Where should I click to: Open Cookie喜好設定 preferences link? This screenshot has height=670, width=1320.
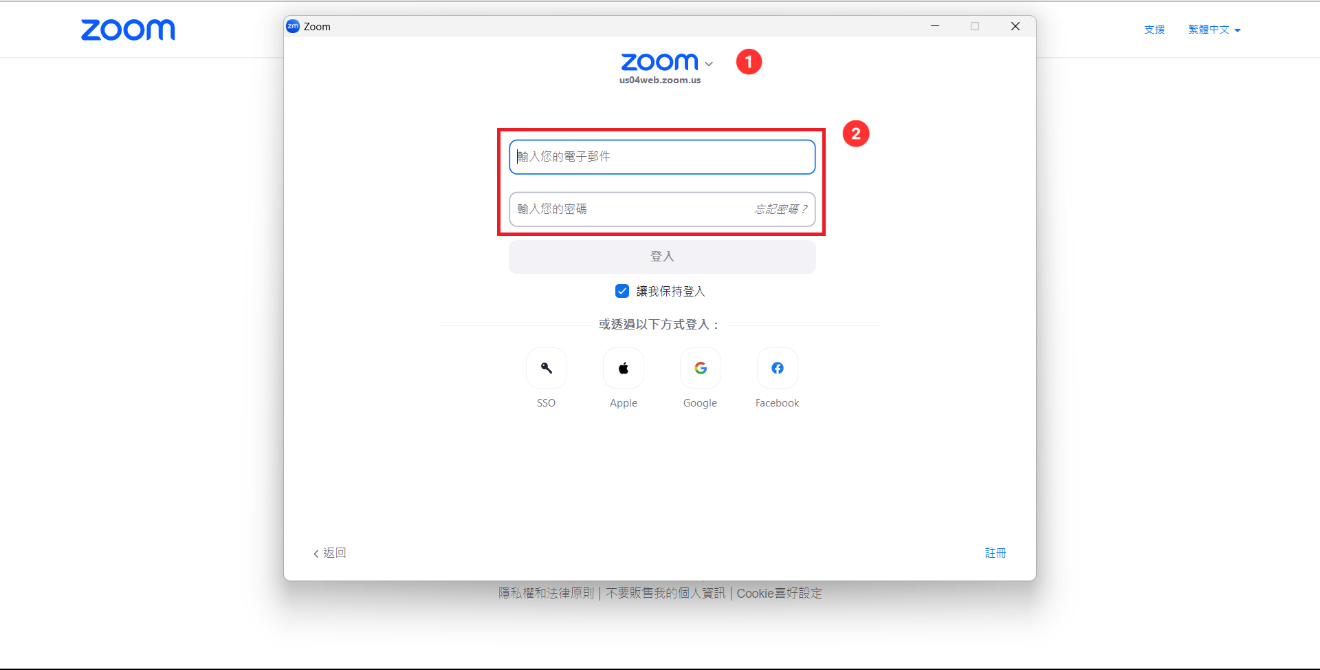pos(779,593)
